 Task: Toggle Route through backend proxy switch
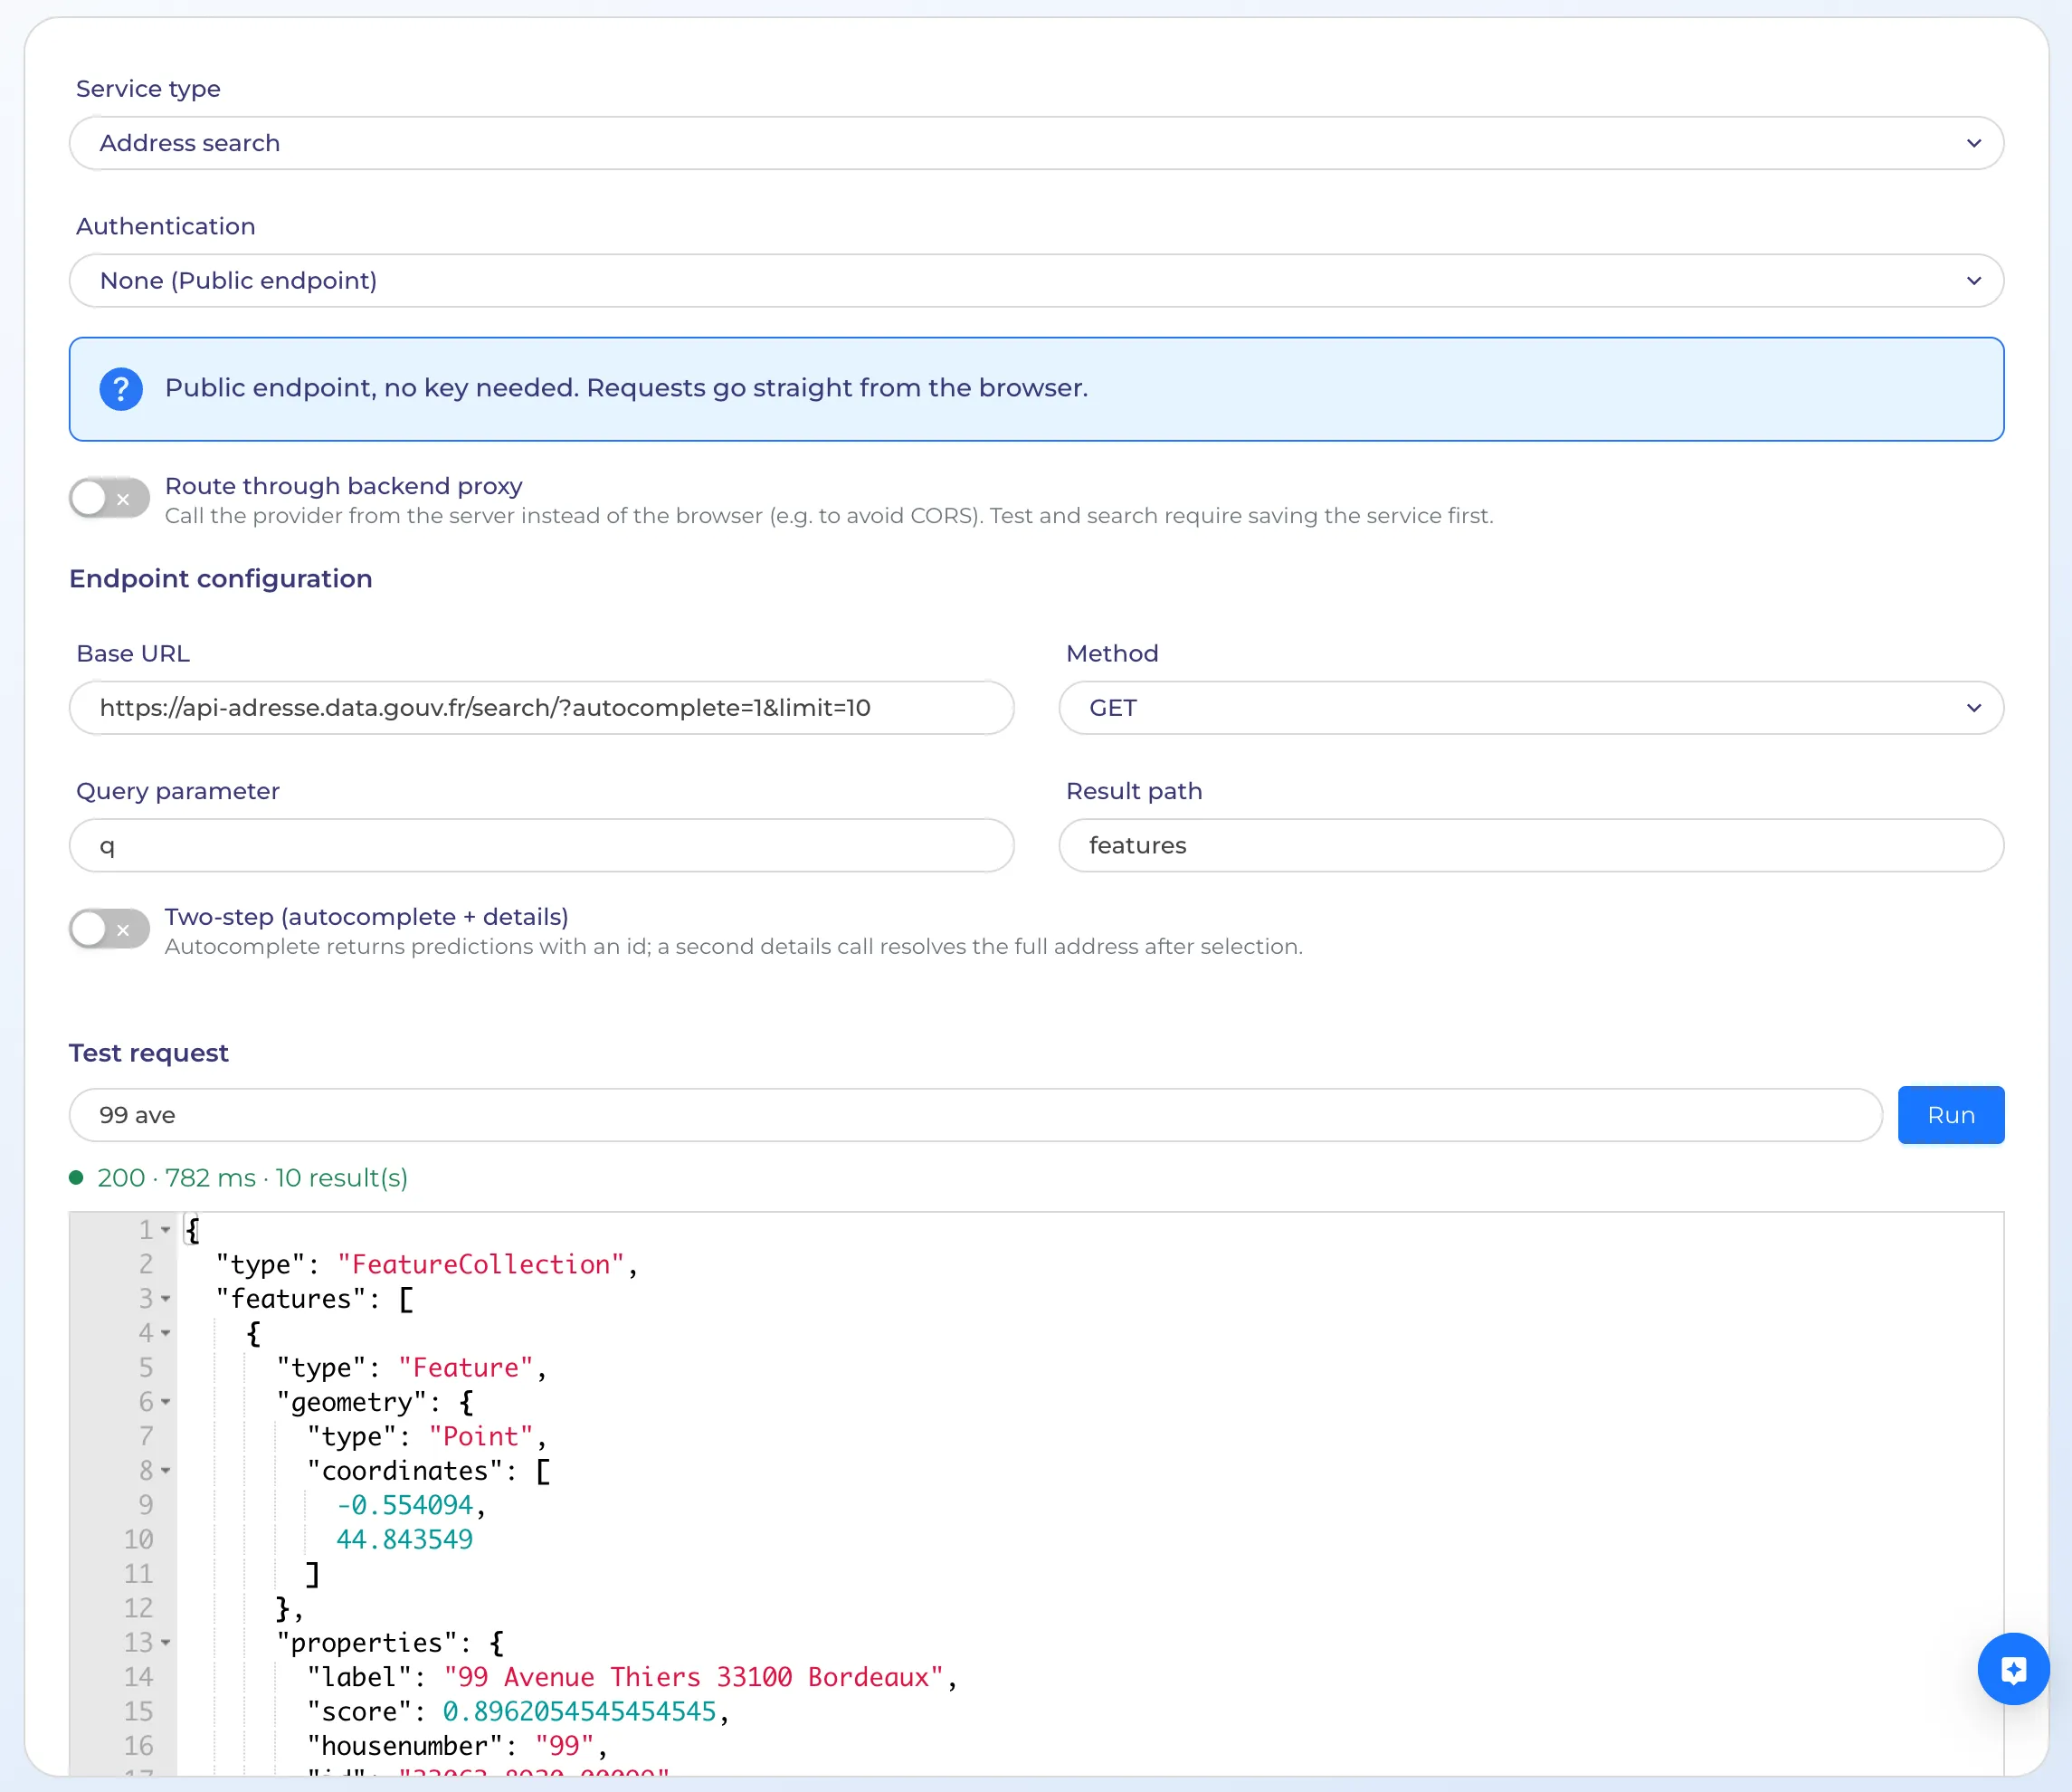coord(109,499)
